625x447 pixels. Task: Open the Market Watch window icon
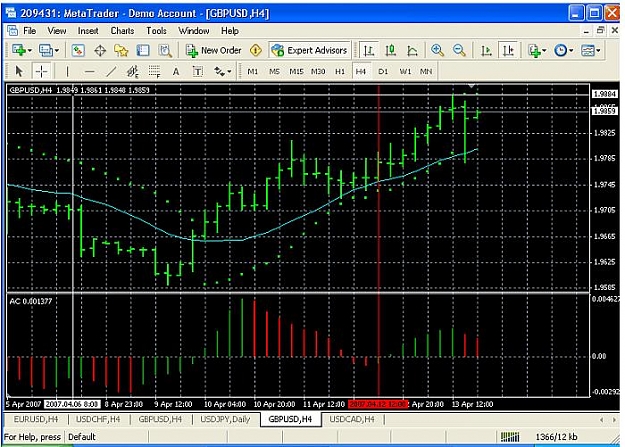click(x=78, y=51)
